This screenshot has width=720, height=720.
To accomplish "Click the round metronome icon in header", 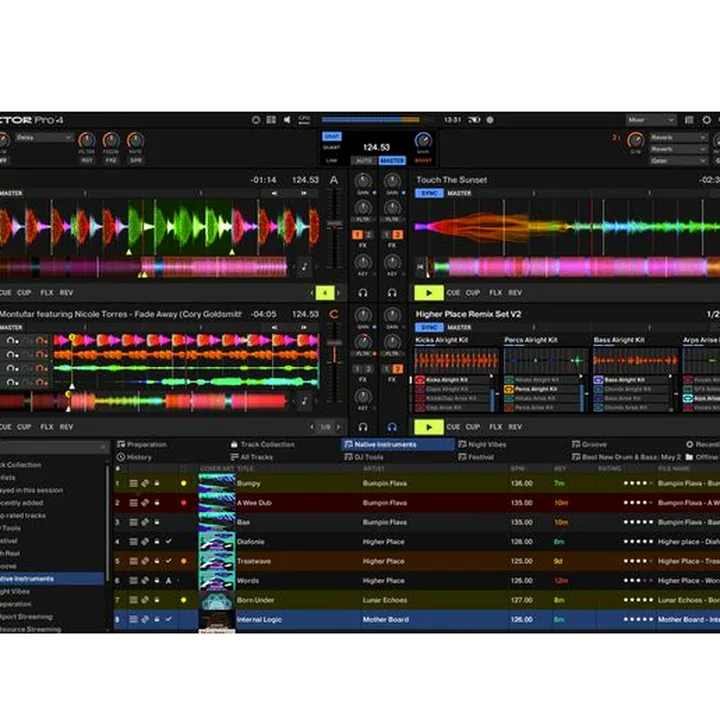I will (x=256, y=120).
